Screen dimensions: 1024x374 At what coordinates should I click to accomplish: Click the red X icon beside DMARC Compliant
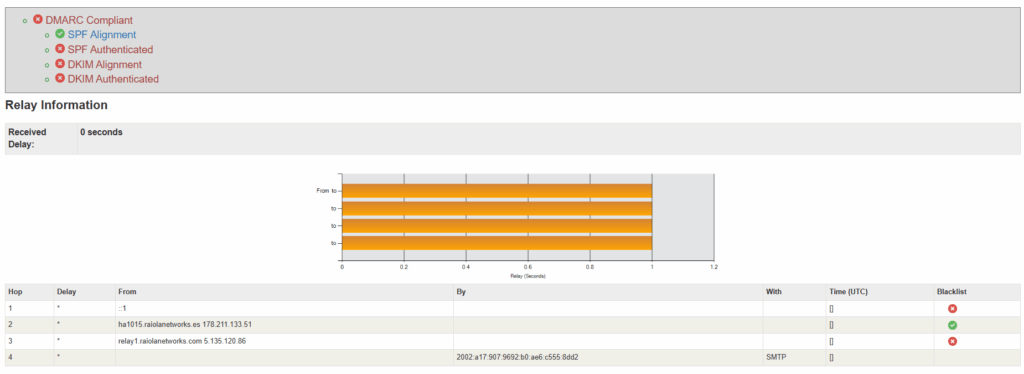click(38, 20)
